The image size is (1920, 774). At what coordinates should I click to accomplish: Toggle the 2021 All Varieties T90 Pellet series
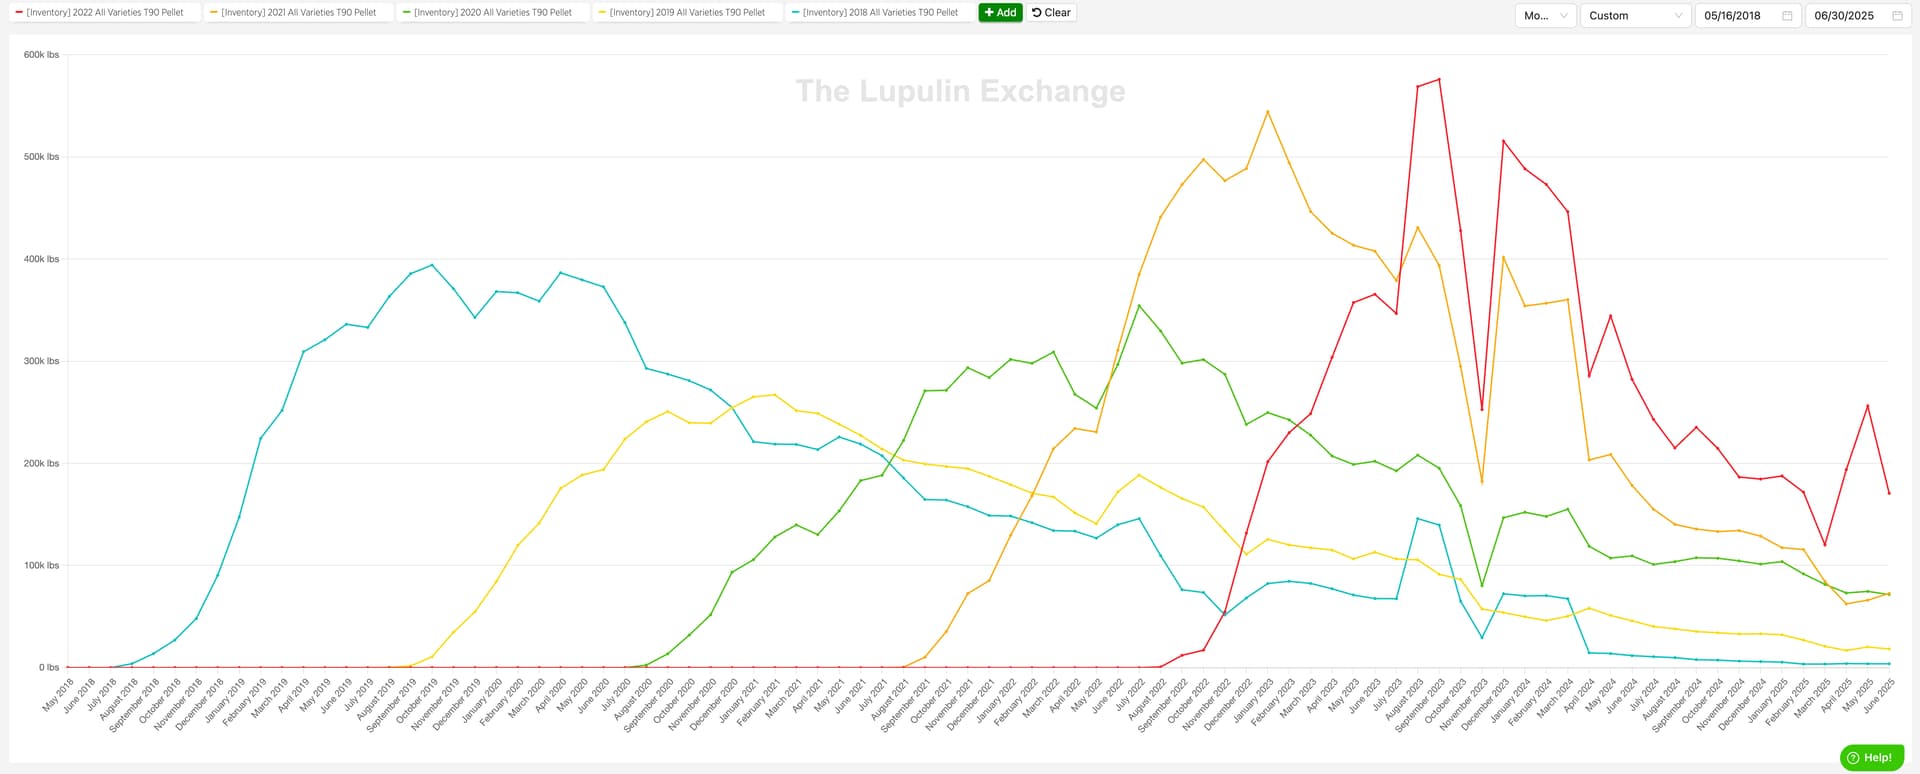pyautogui.click(x=298, y=13)
